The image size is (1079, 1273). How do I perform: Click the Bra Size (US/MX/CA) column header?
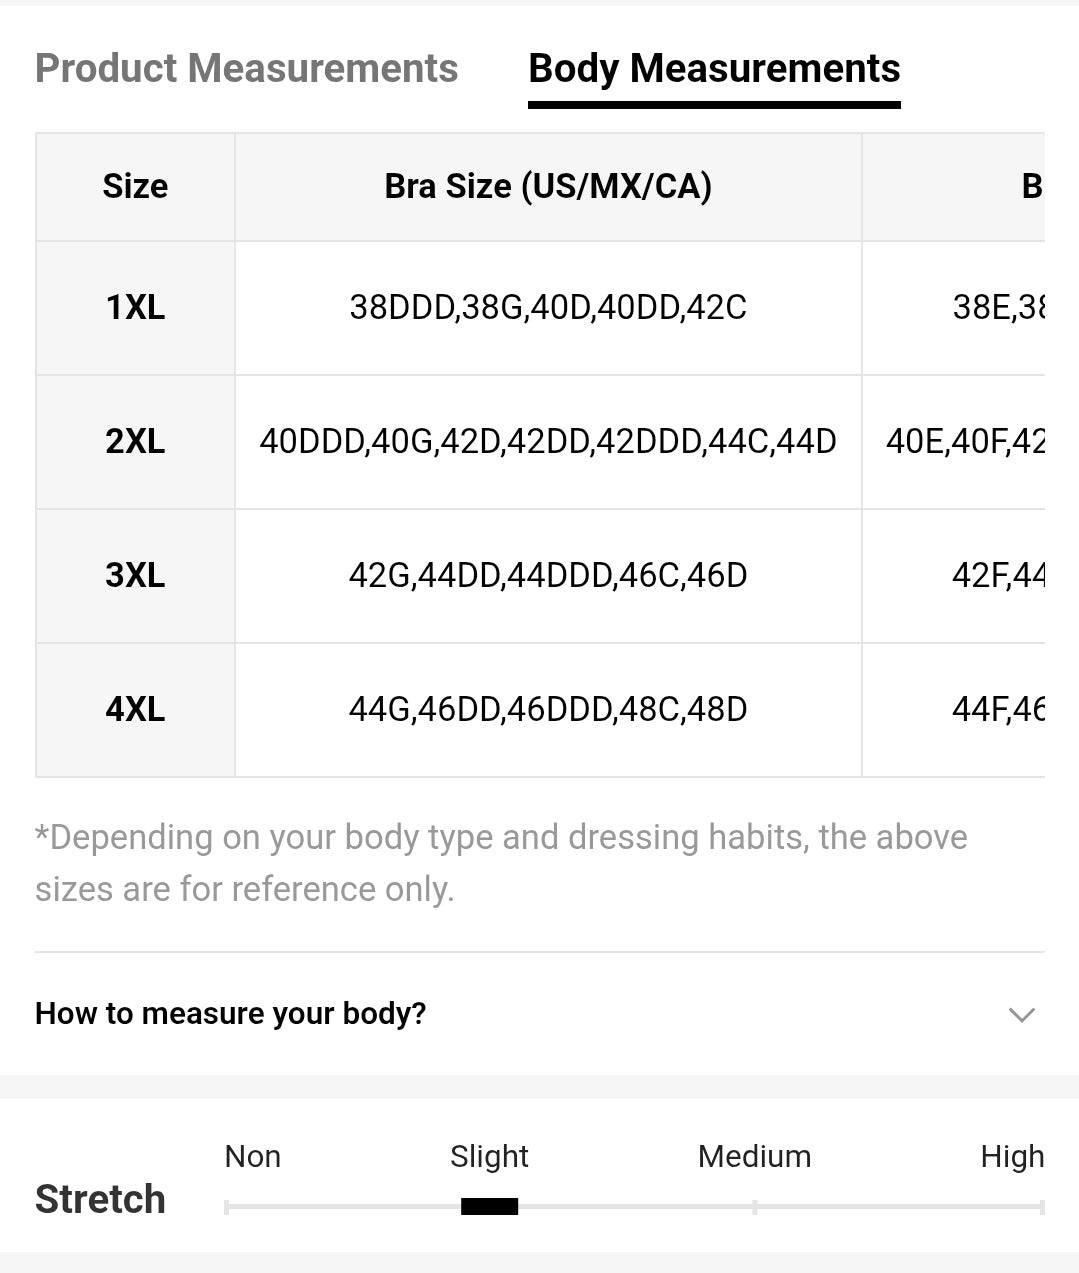click(548, 187)
